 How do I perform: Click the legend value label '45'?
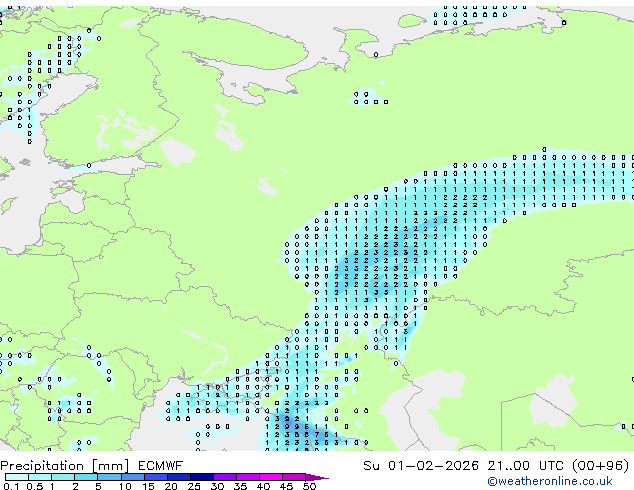286,486
